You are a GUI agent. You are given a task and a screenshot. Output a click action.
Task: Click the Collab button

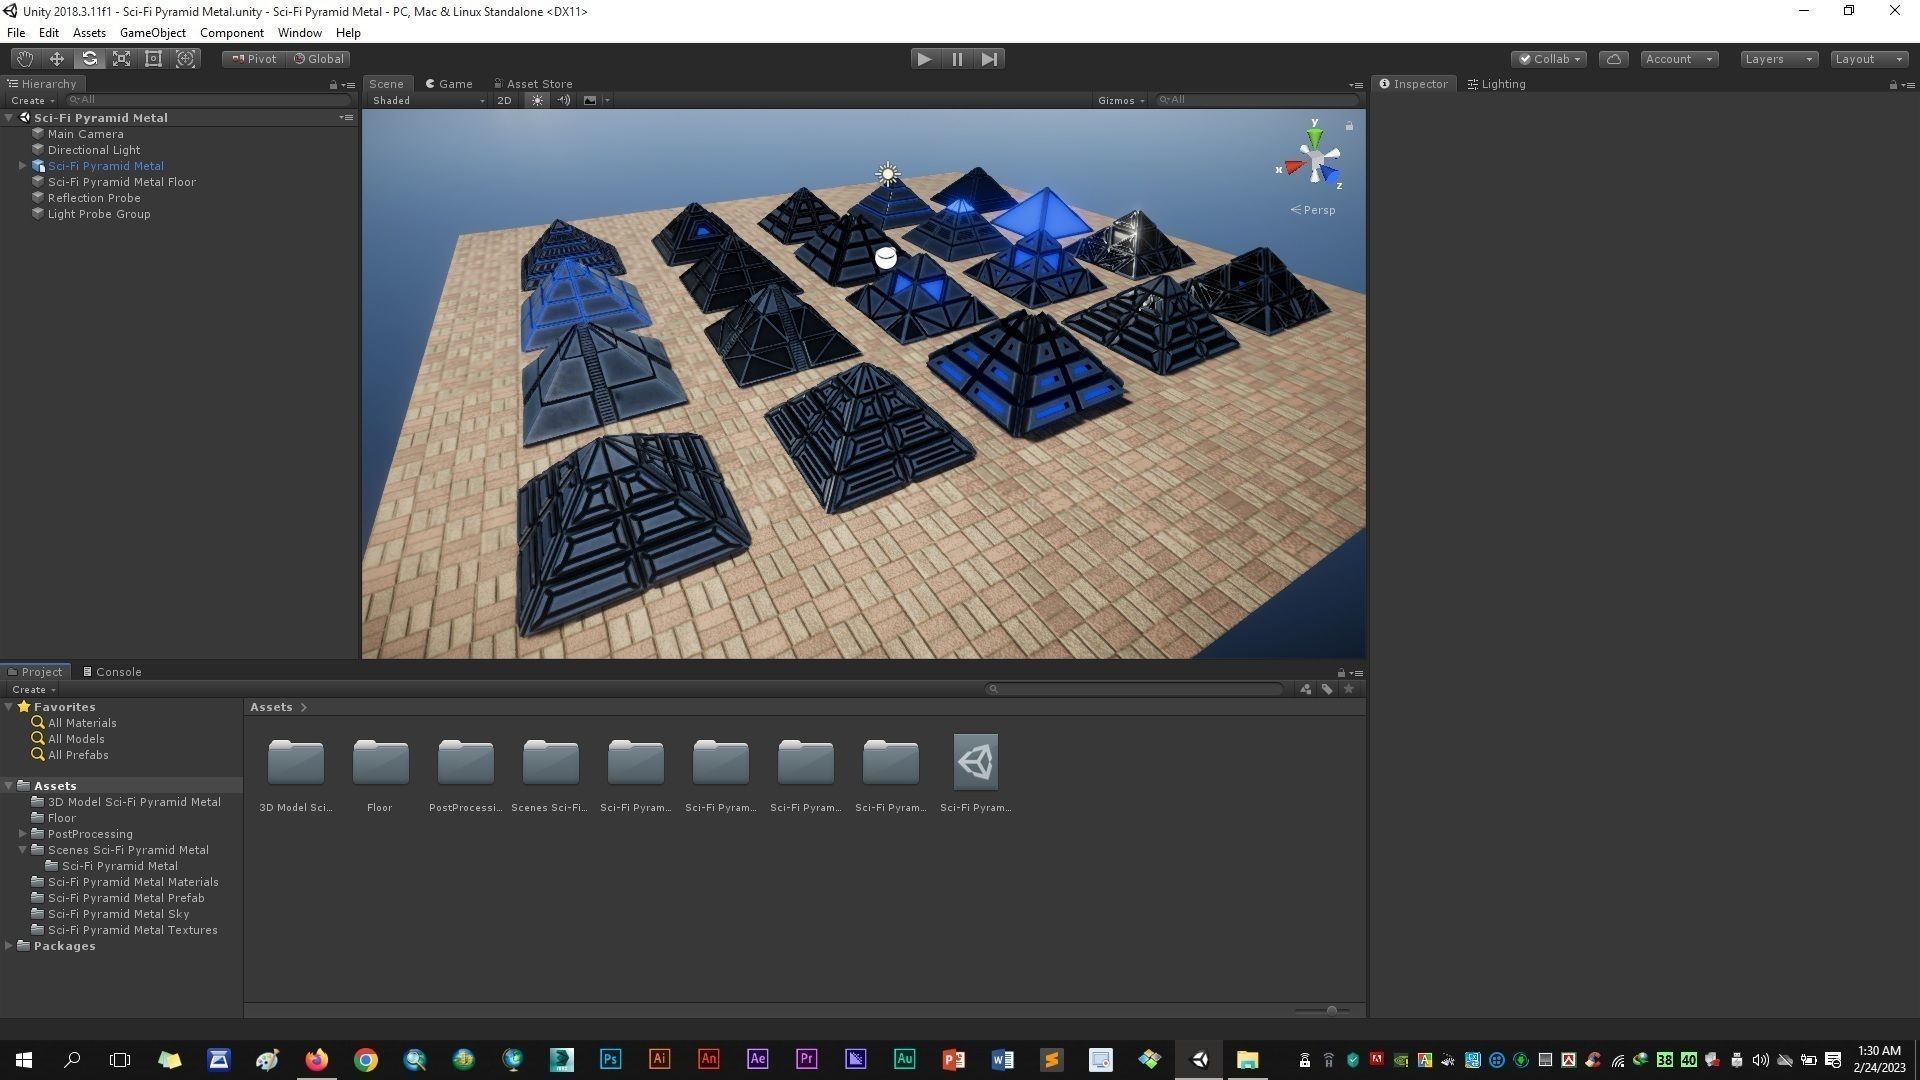1548,59
